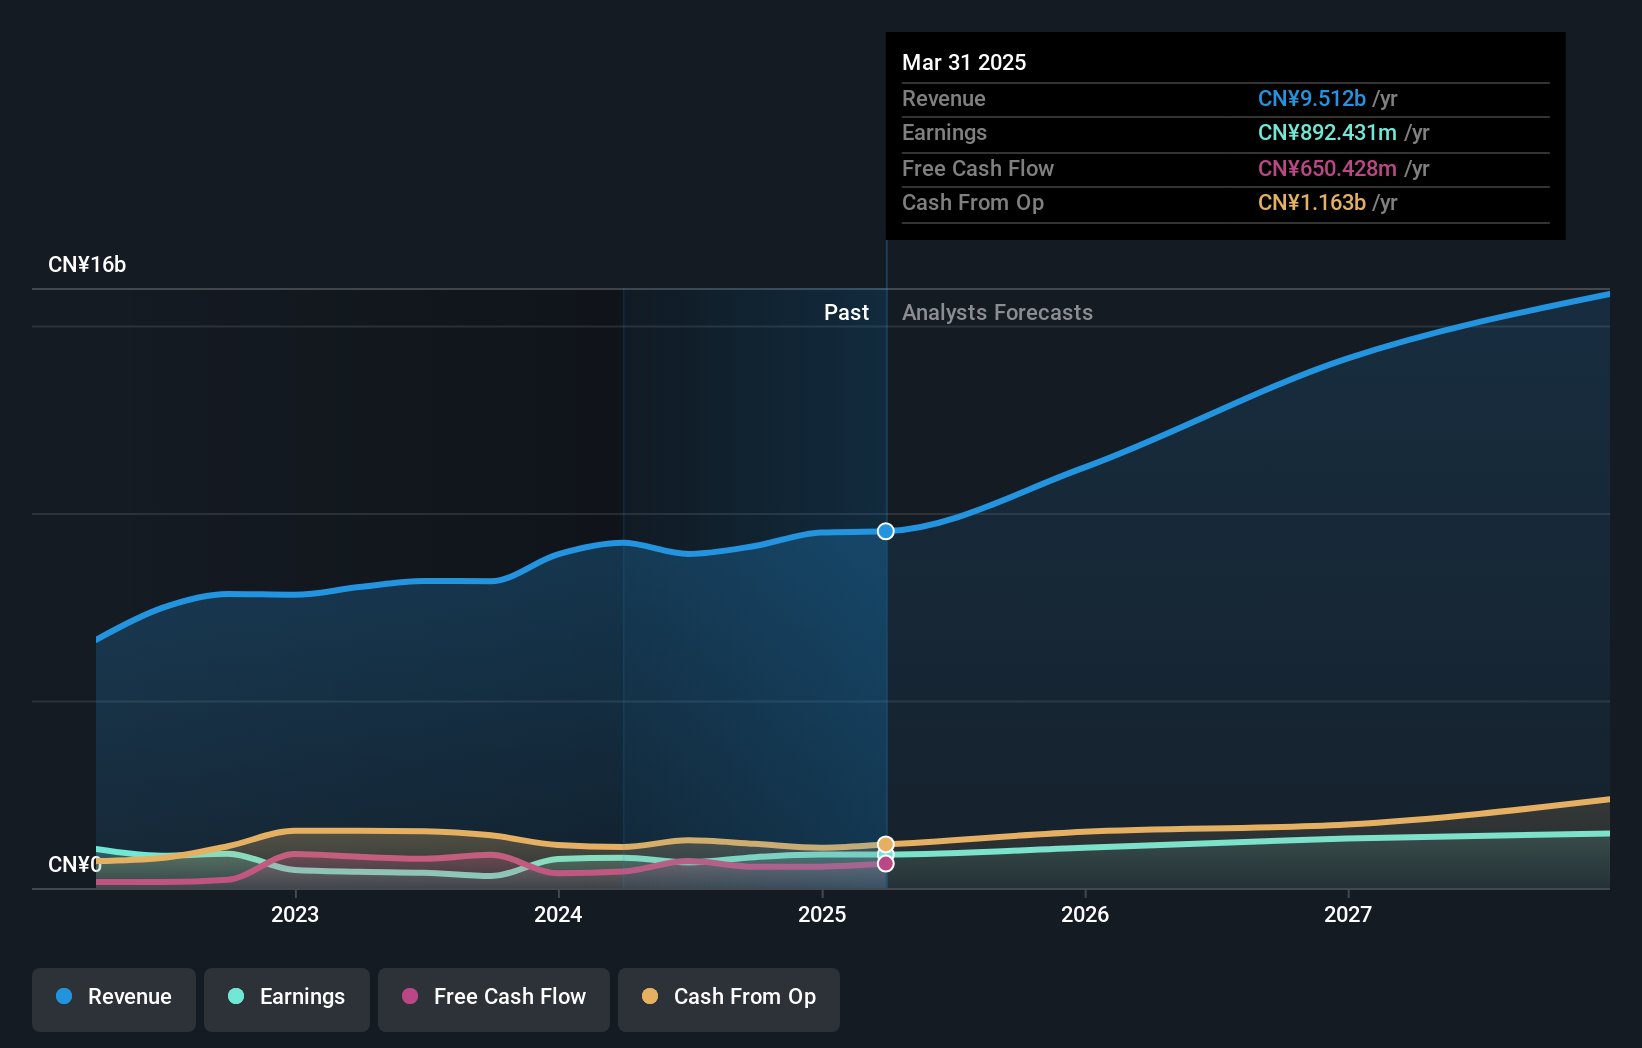Click the teal Earnings legend dot
The image size is (1642, 1048).
tap(236, 996)
